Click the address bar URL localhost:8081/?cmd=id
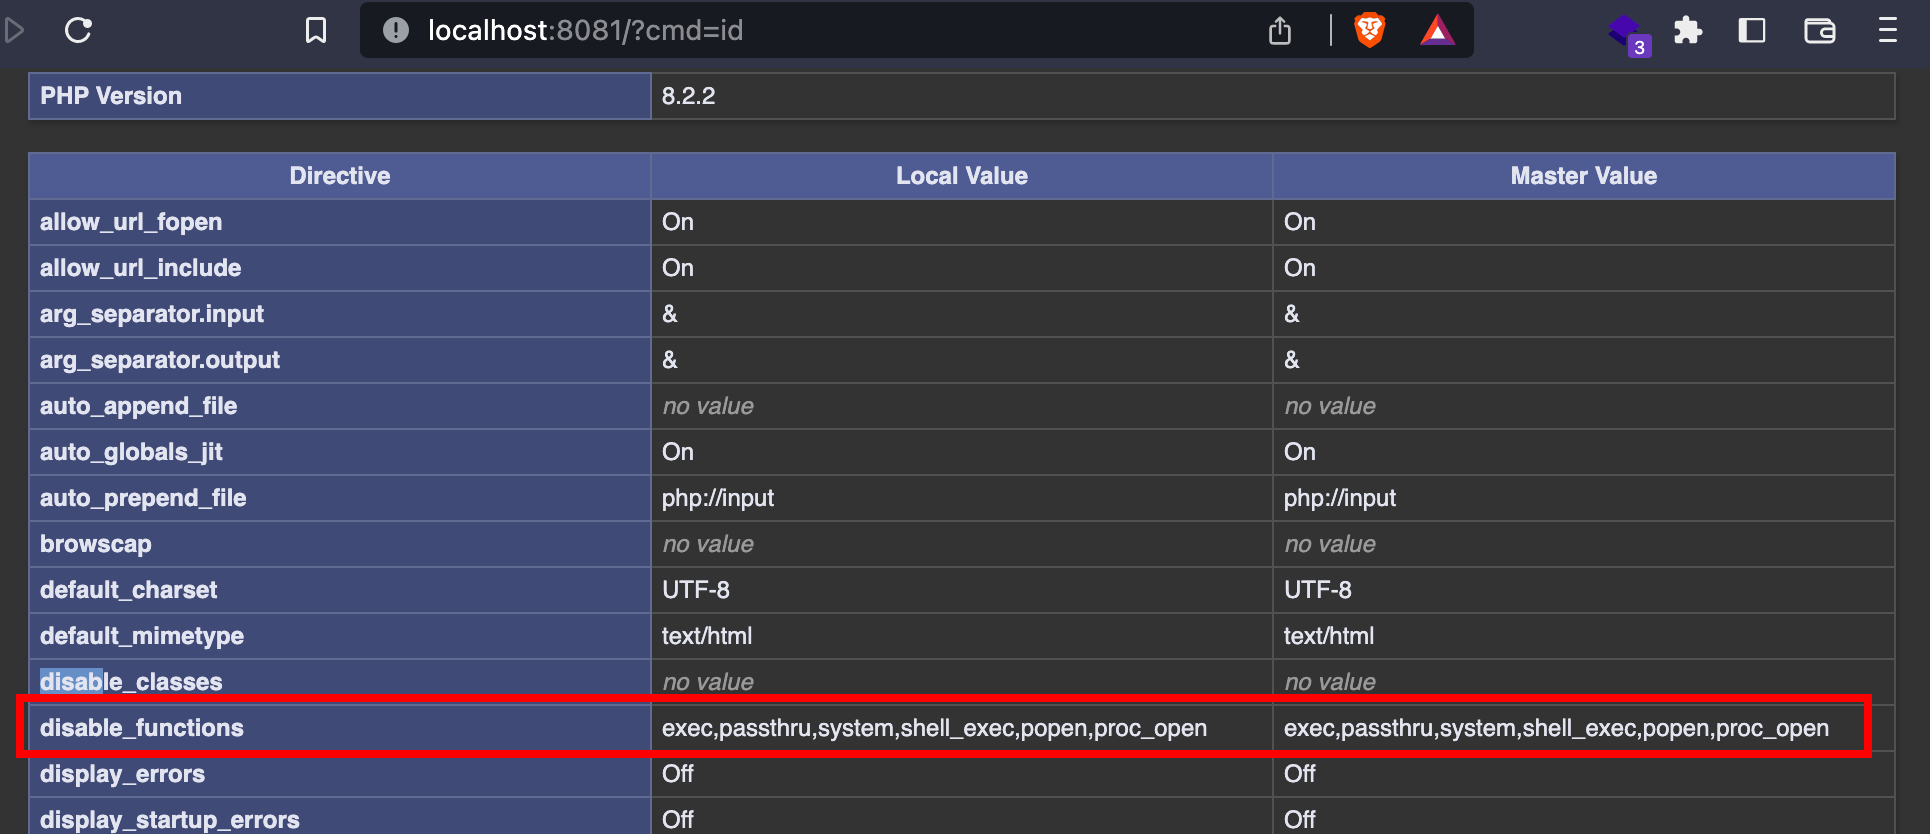 pyautogui.click(x=585, y=30)
